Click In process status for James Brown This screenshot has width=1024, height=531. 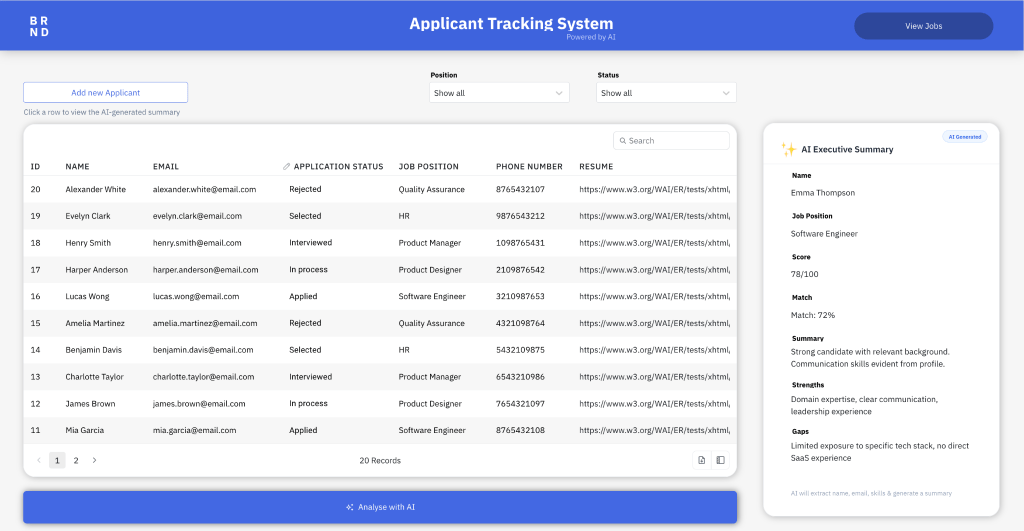(x=308, y=404)
